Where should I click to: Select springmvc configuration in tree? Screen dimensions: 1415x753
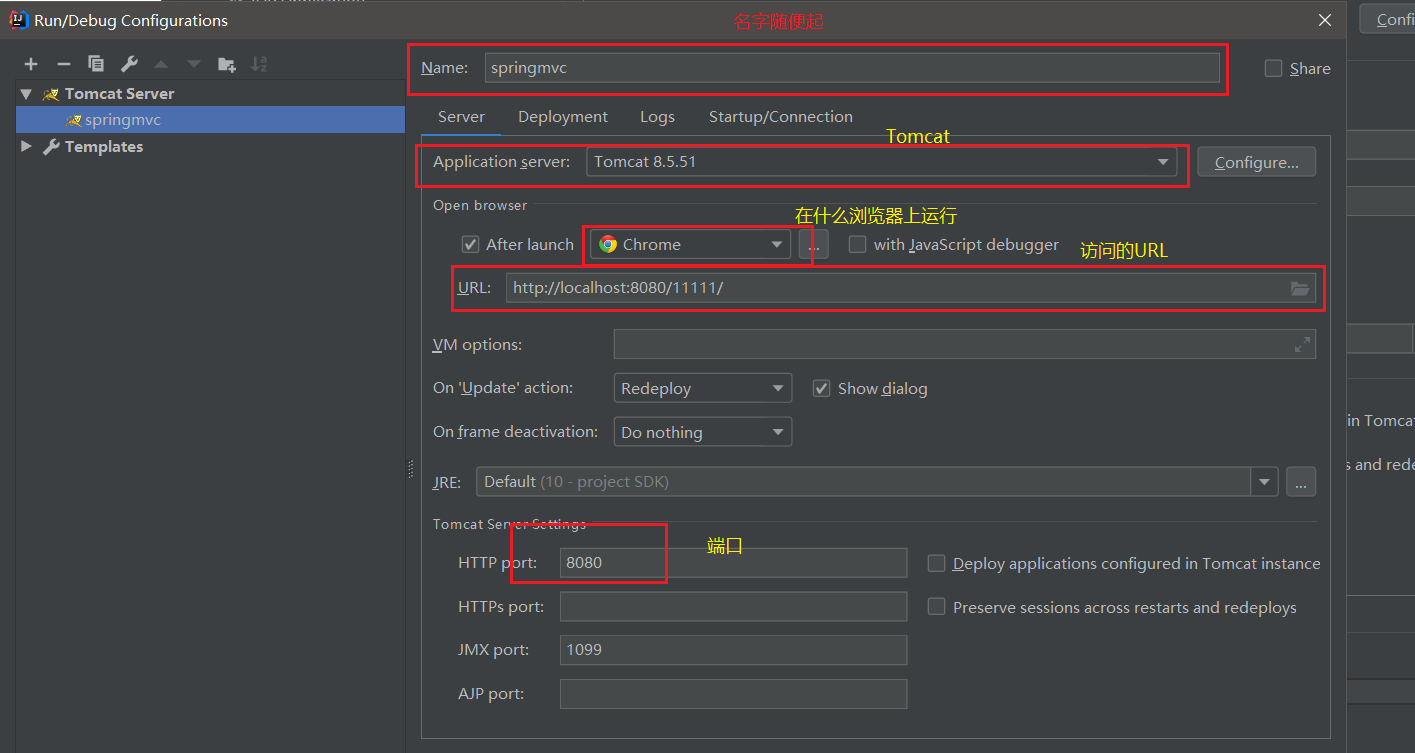point(210,120)
